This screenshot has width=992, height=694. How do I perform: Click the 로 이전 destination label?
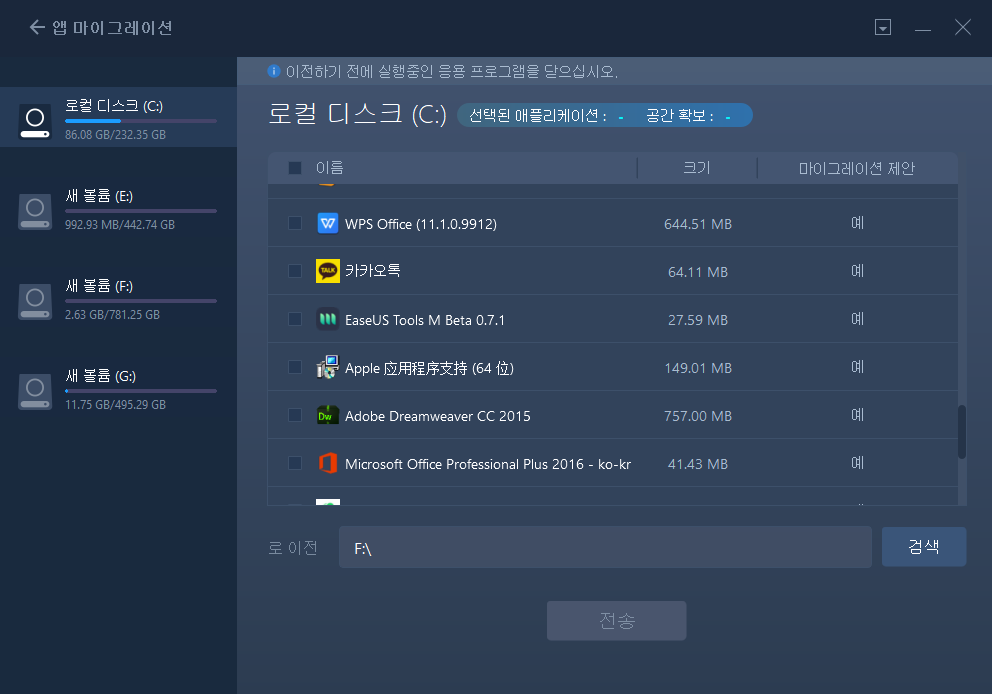[x=292, y=547]
